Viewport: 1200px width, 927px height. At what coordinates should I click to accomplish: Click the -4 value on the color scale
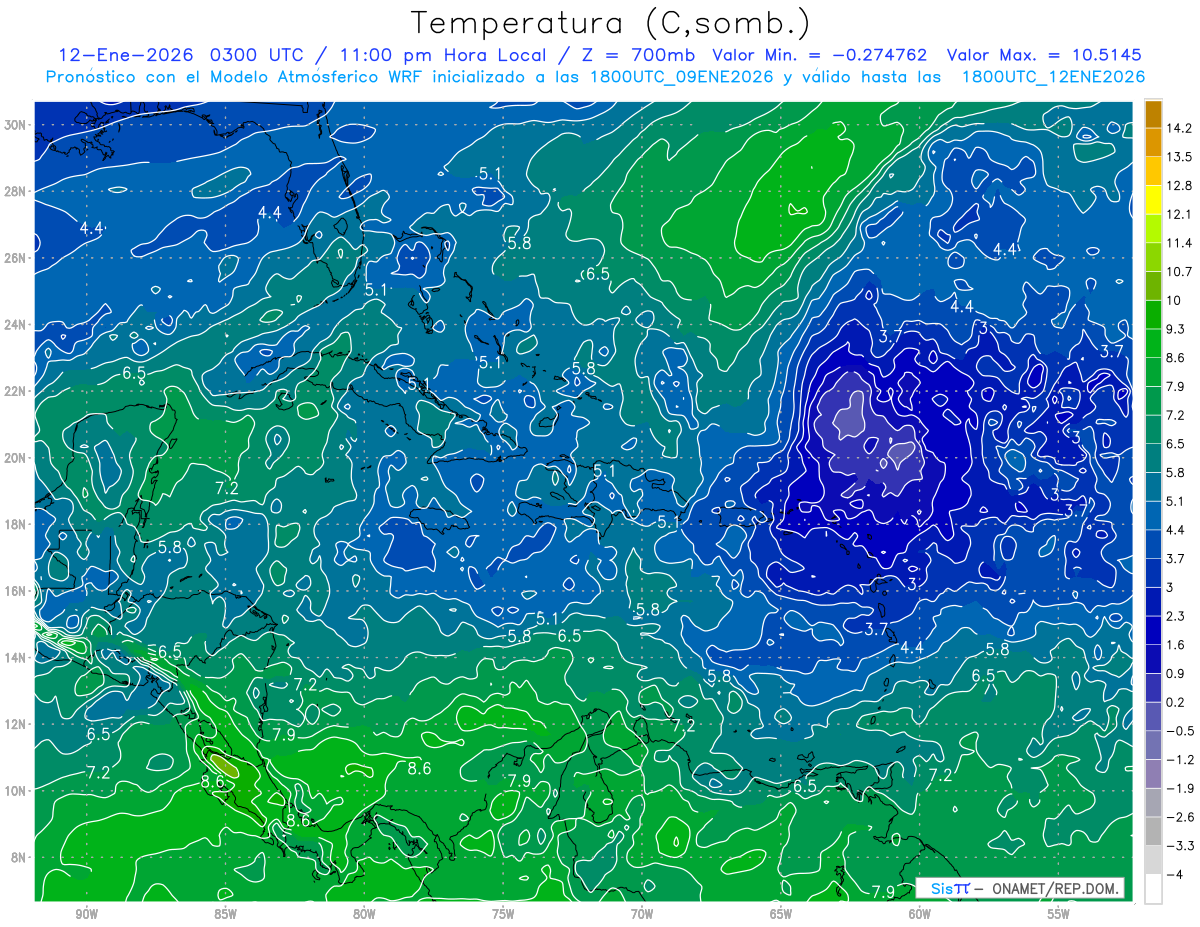[1175, 874]
